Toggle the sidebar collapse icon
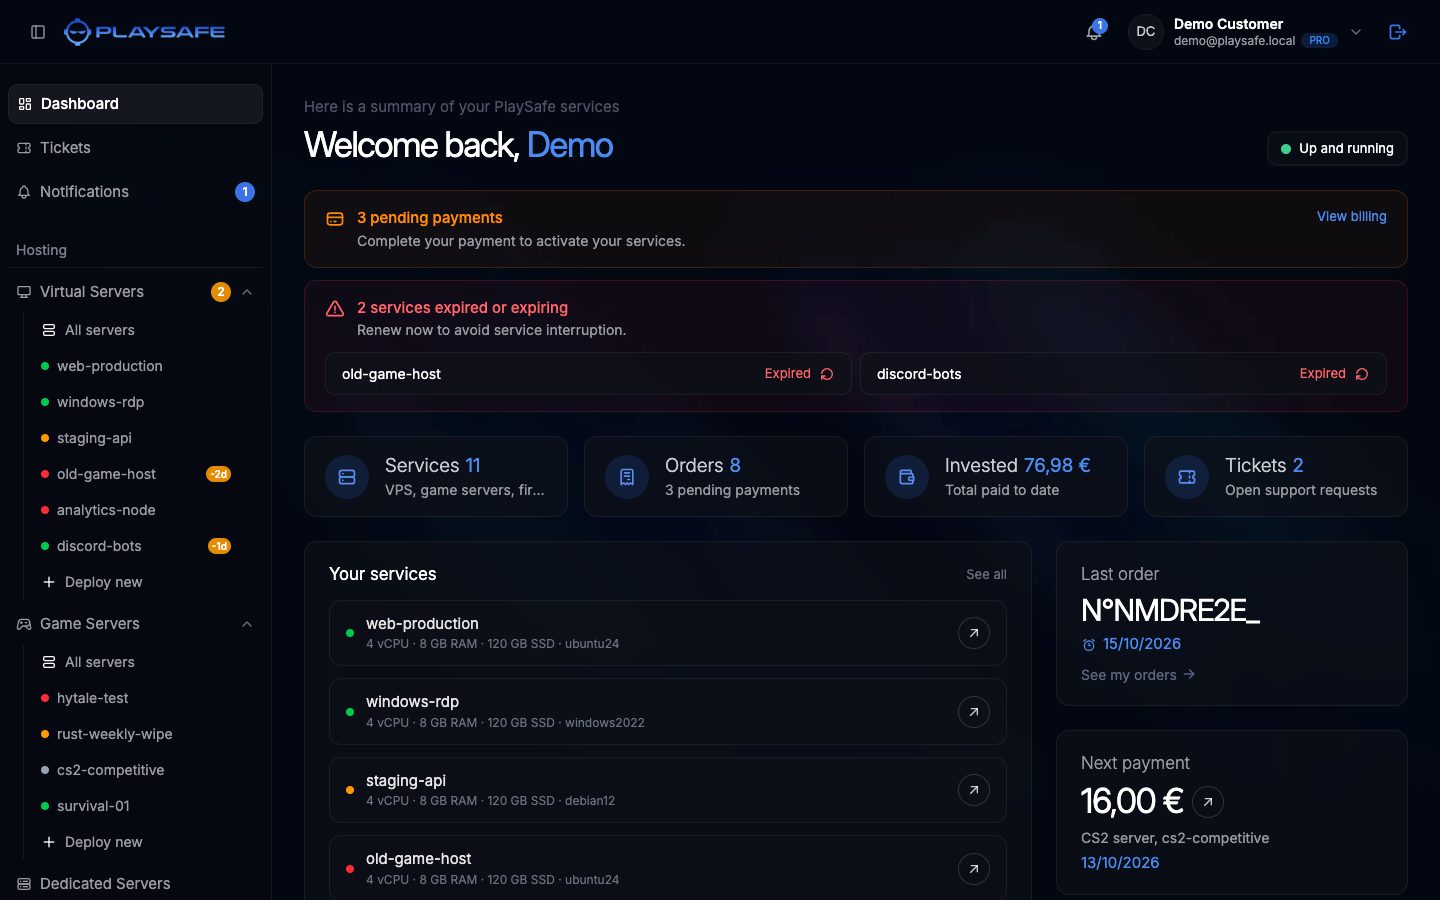Viewport: 1440px width, 900px height. 38,32
